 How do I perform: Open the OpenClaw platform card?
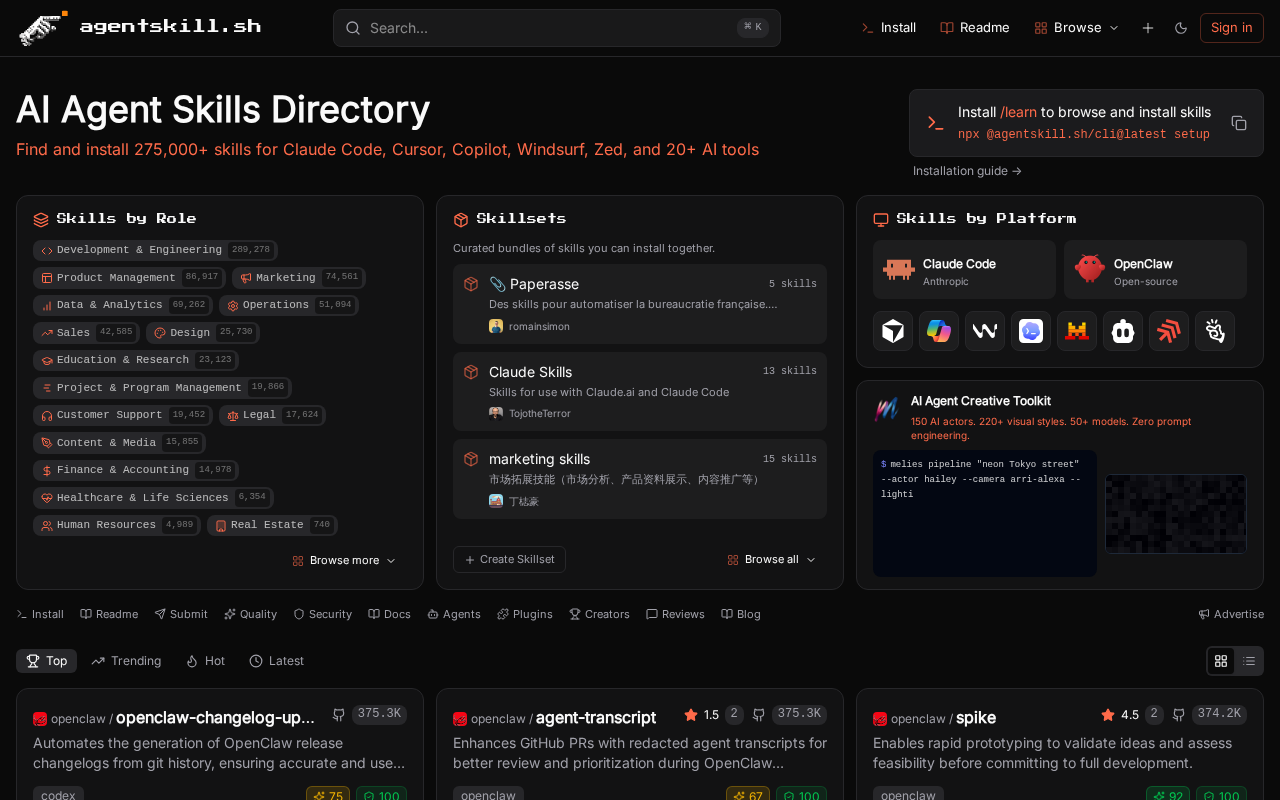pos(1155,270)
